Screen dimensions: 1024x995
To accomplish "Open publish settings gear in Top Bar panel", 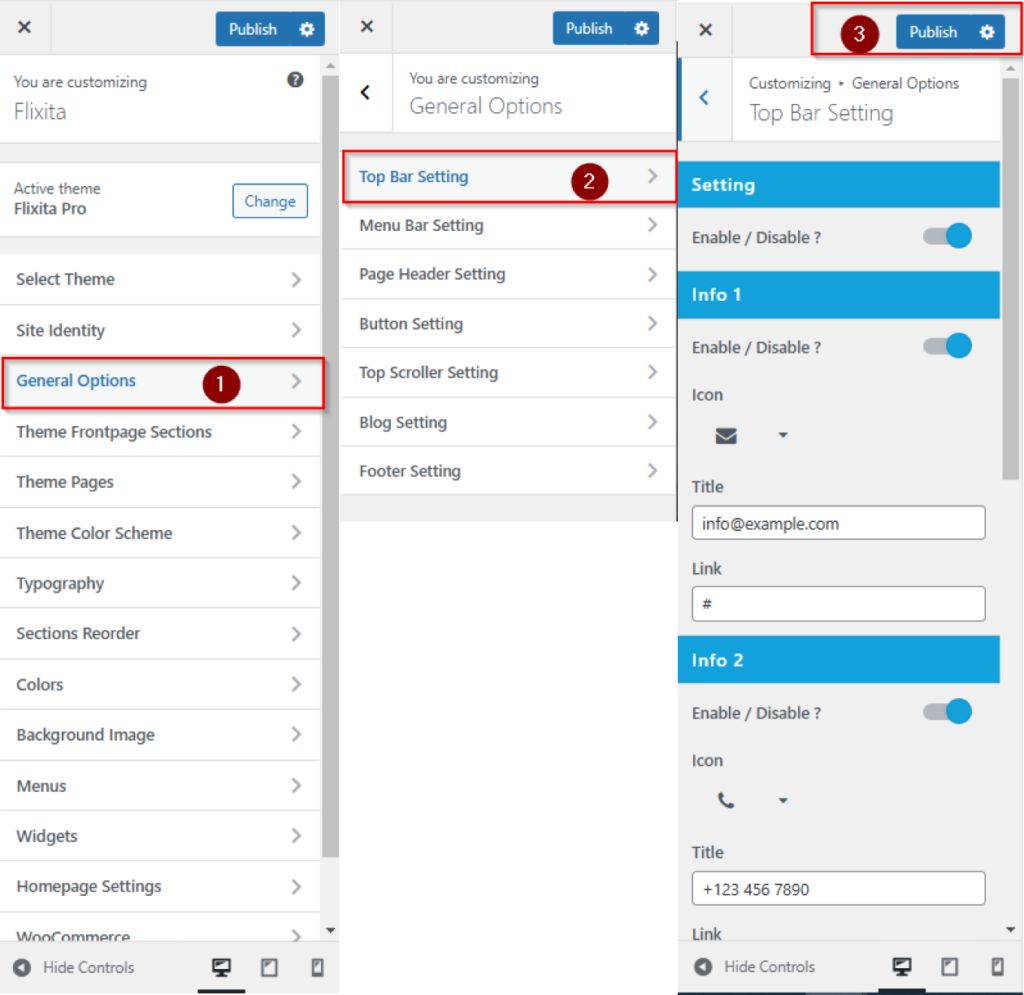I will tap(987, 32).
